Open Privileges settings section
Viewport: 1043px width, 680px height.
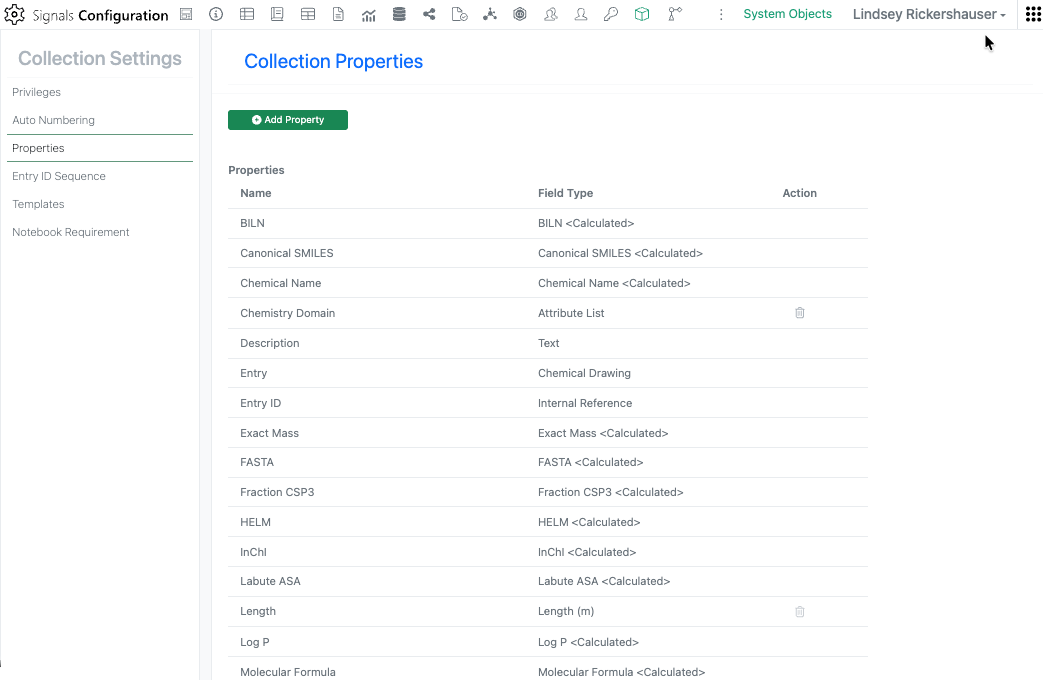point(37,92)
